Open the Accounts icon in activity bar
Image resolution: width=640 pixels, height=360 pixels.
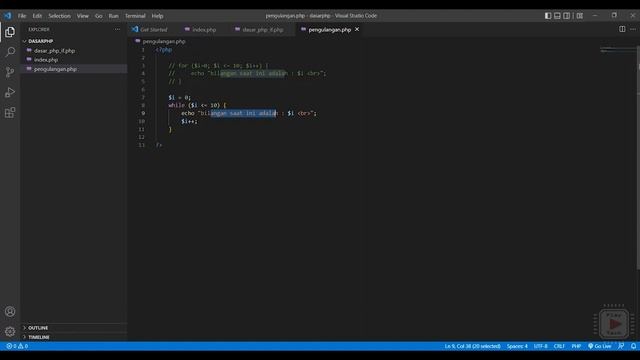pyautogui.click(x=10, y=312)
